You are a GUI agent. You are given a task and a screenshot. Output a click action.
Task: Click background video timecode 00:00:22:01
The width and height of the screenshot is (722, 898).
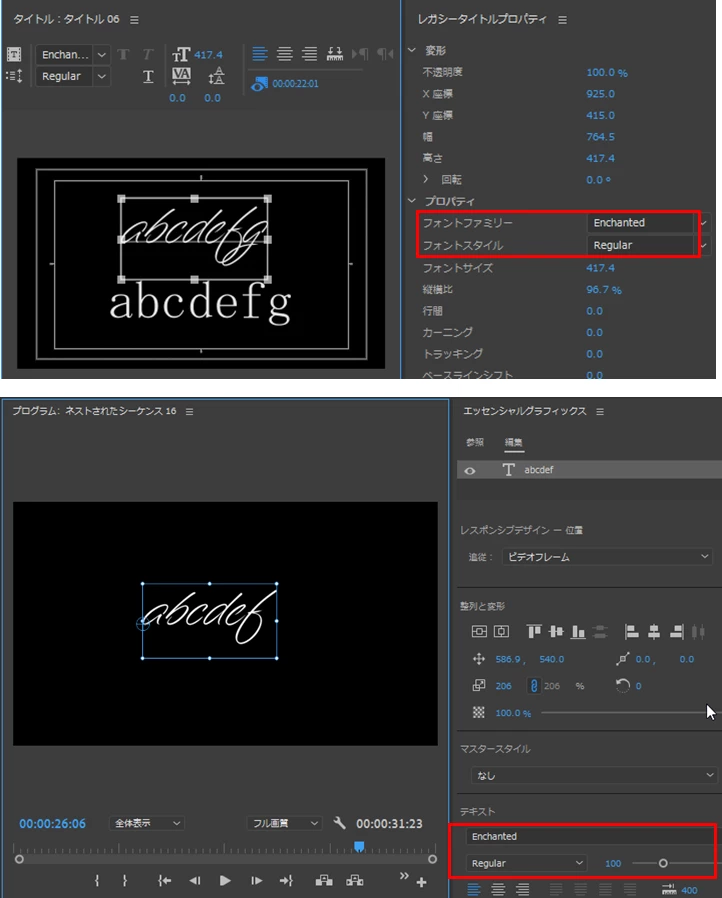click(295, 84)
